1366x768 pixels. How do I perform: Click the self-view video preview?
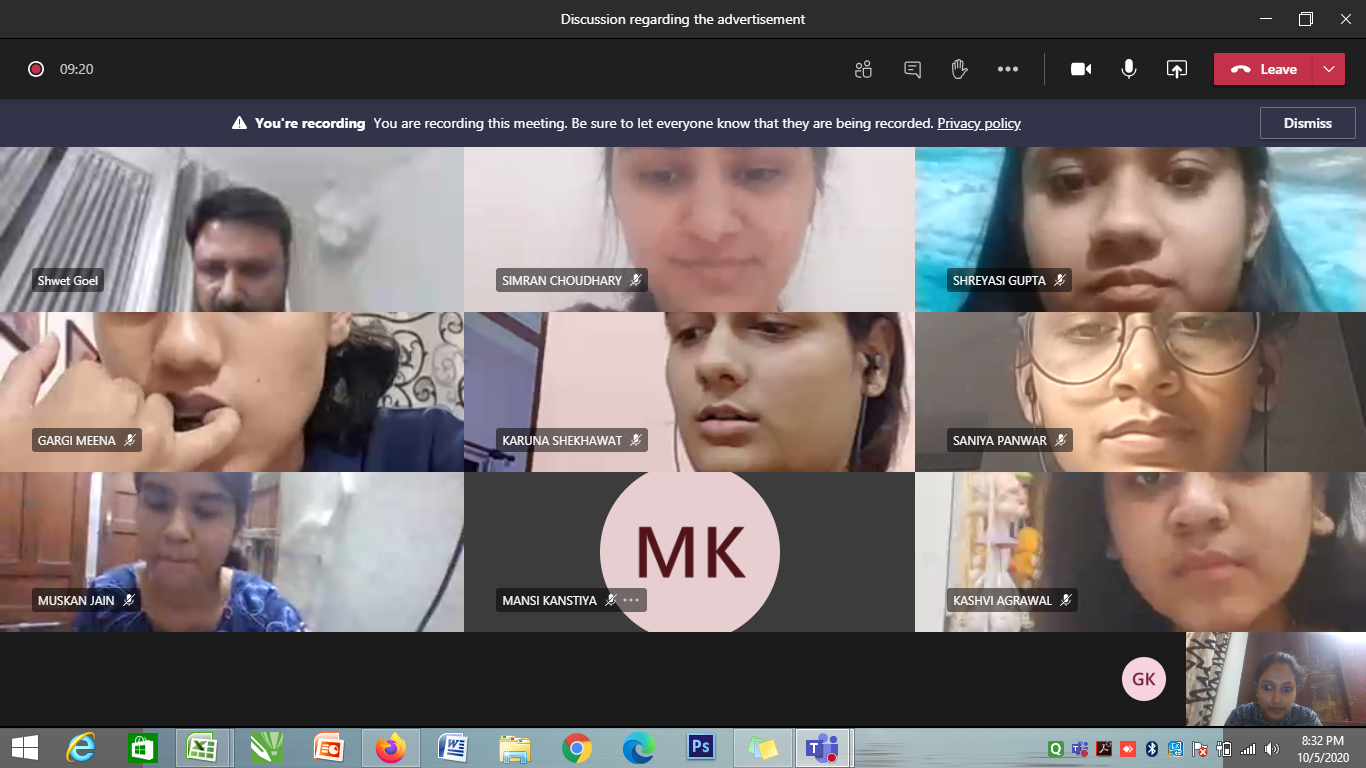click(1275, 679)
